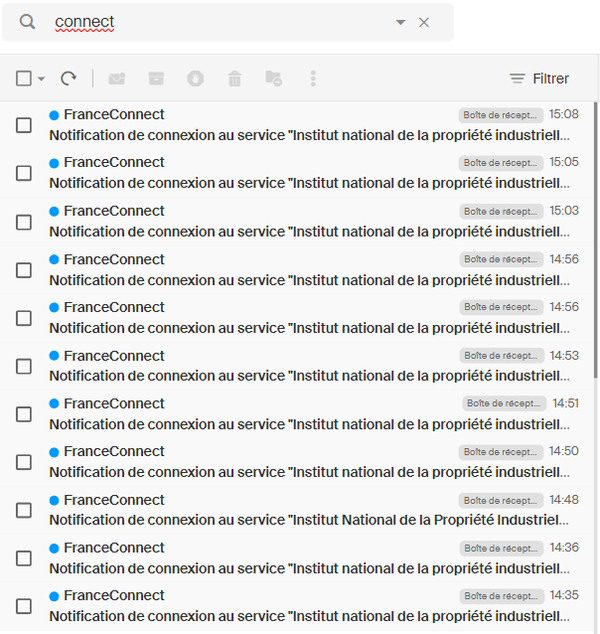Open the FranceConnect email received at 14:35

click(x=297, y=606)
